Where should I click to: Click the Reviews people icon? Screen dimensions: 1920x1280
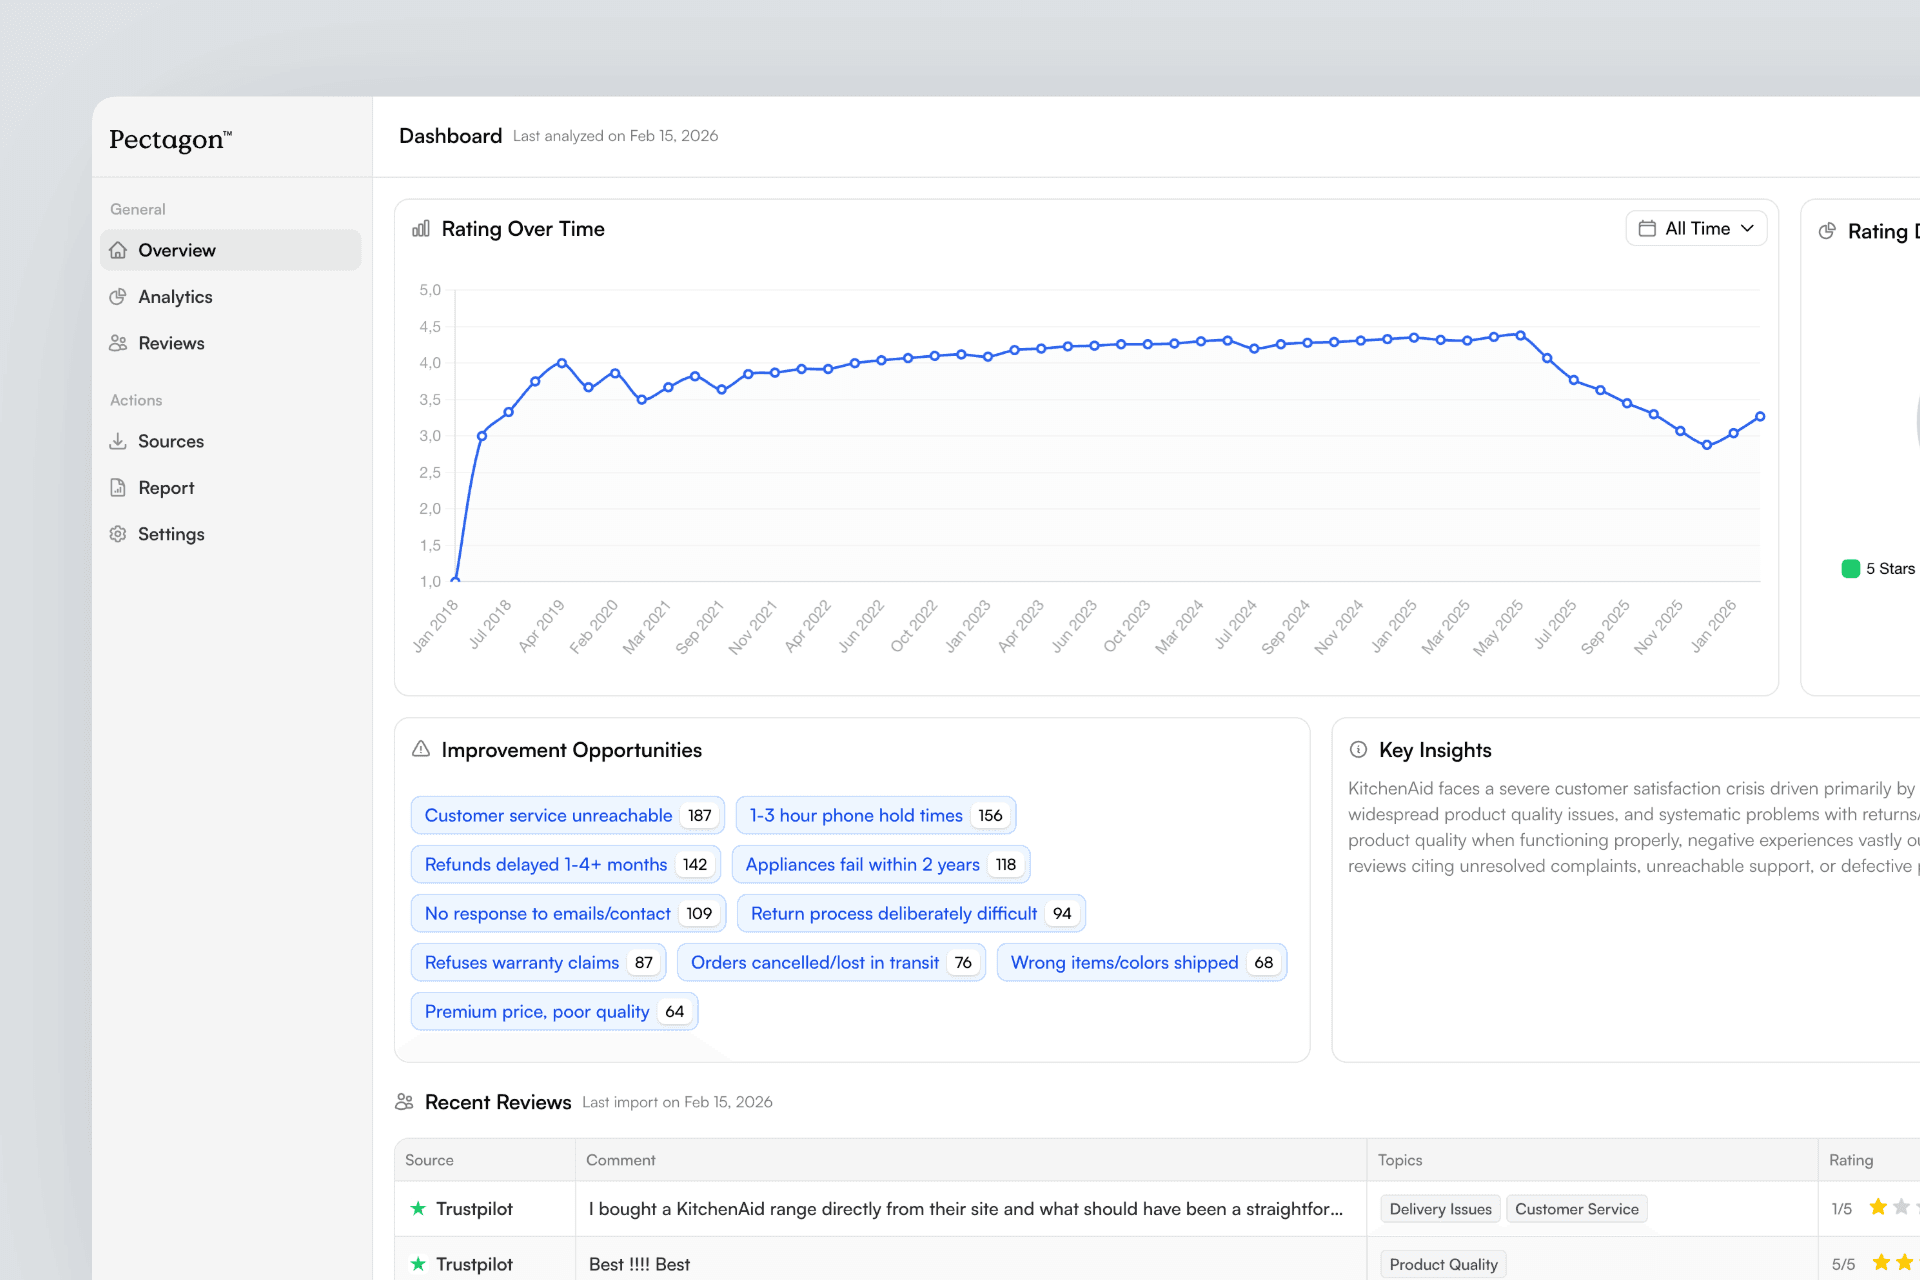tap(118, 343)
